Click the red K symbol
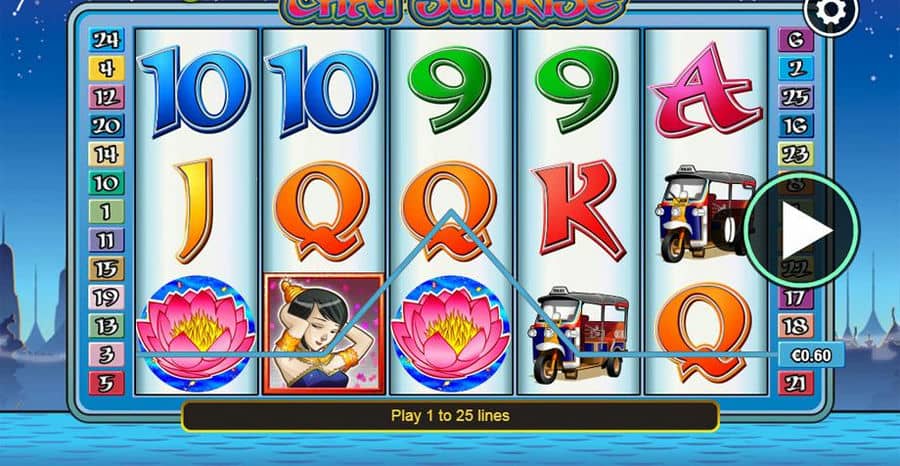 pyautogui.click(x=577, y=210)
